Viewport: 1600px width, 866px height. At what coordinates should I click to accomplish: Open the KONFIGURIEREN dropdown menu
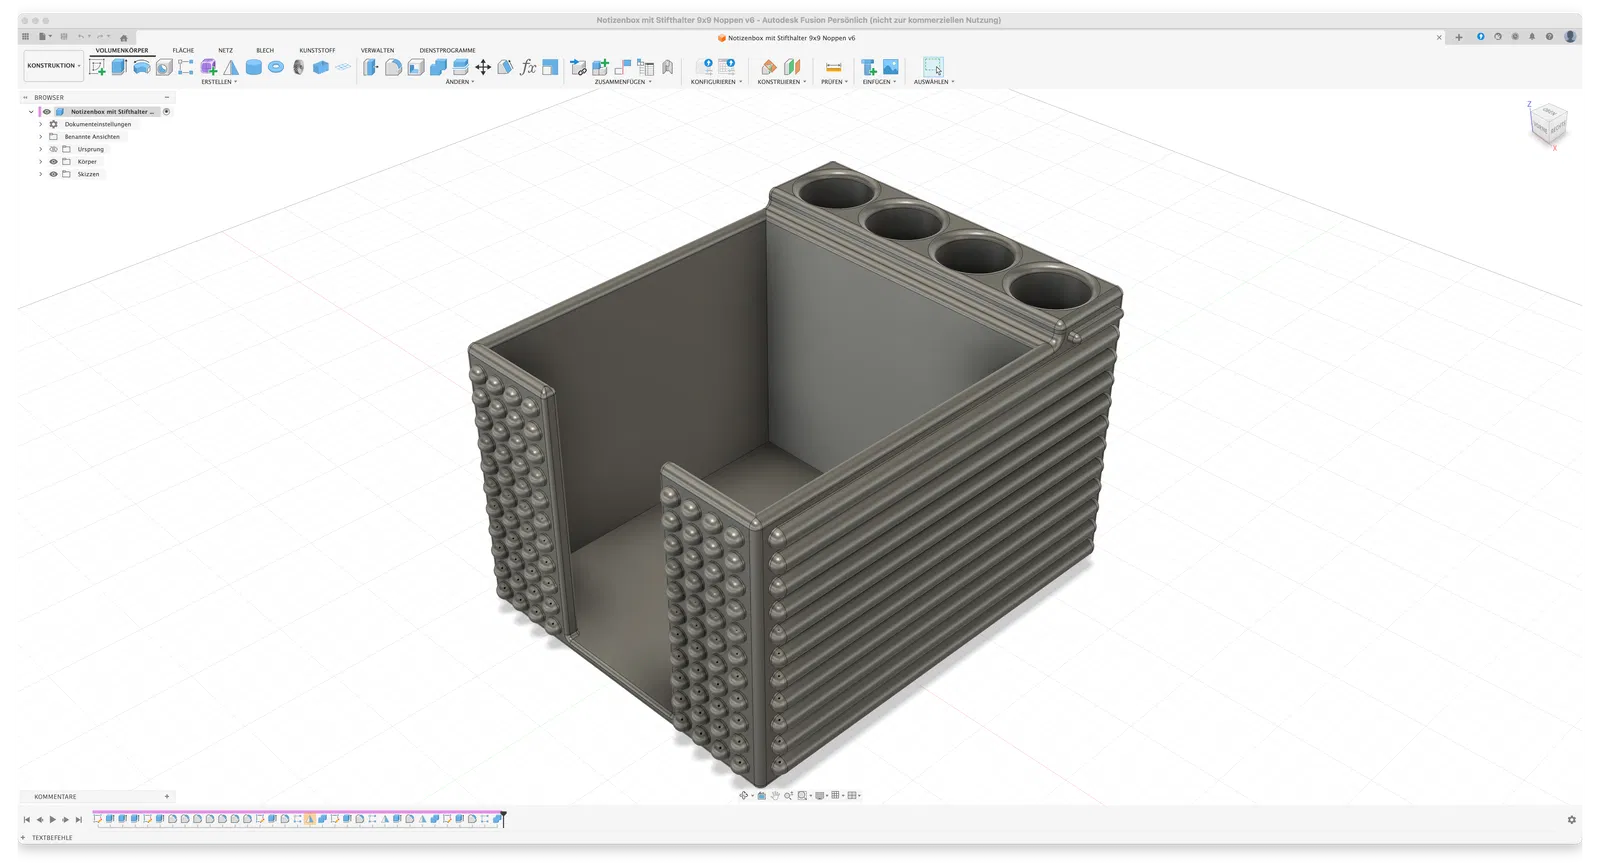716,82
